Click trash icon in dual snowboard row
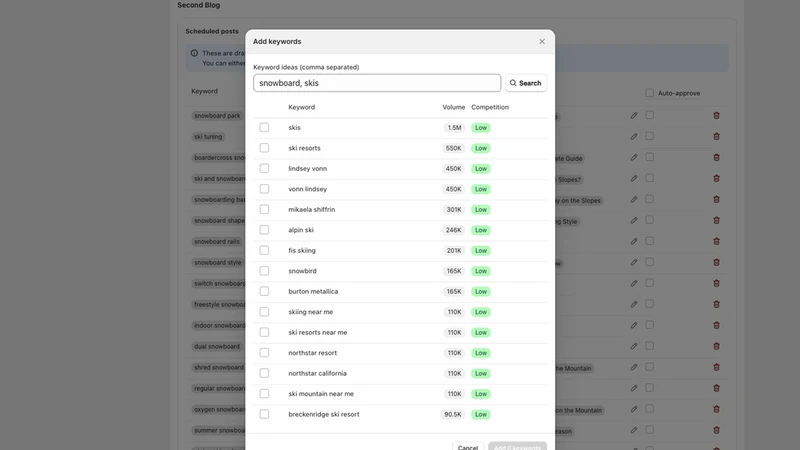Image resolution: width=800 pixels, height=450 pixels. pyautogui.click(x=716, y=346)
